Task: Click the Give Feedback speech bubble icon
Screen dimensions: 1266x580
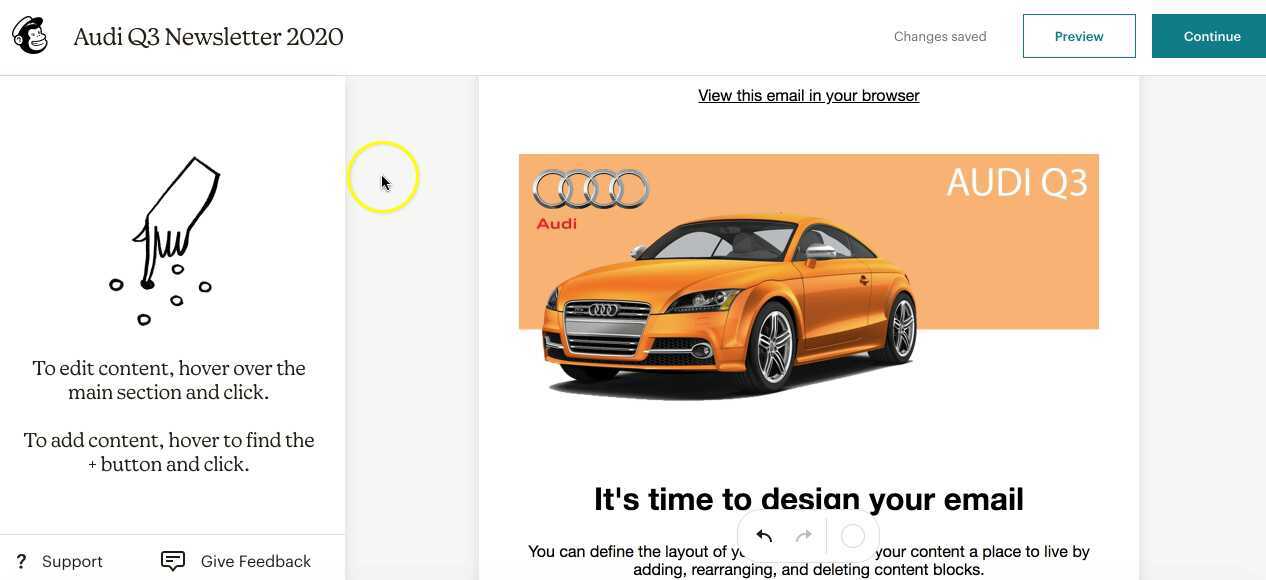Action: click(x=173, y=561)
